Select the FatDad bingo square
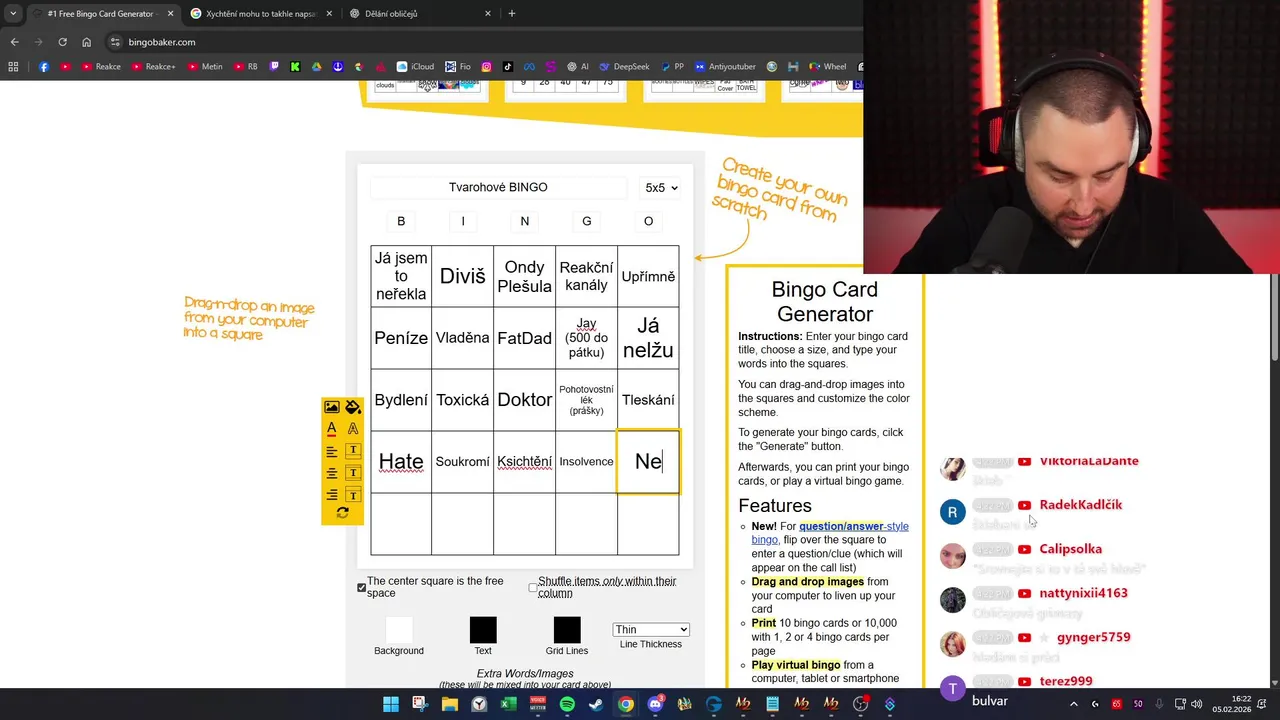This screenshot has height=720, width=1280. click(x=525, y=338)
